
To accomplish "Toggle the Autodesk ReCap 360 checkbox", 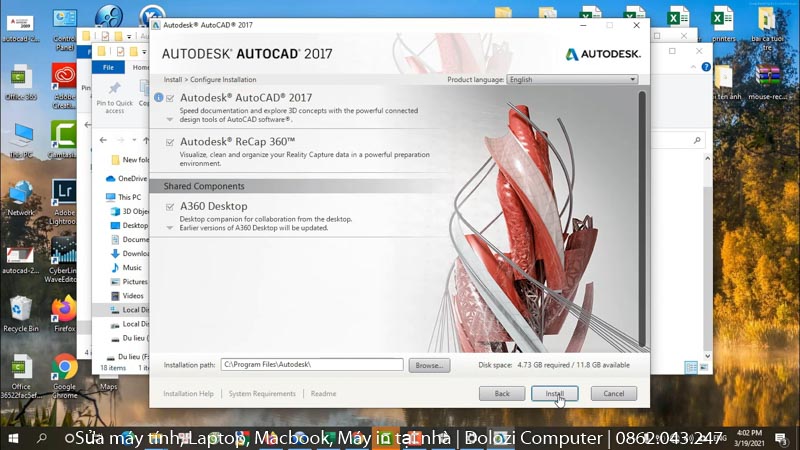I will (x=171, y=142).
